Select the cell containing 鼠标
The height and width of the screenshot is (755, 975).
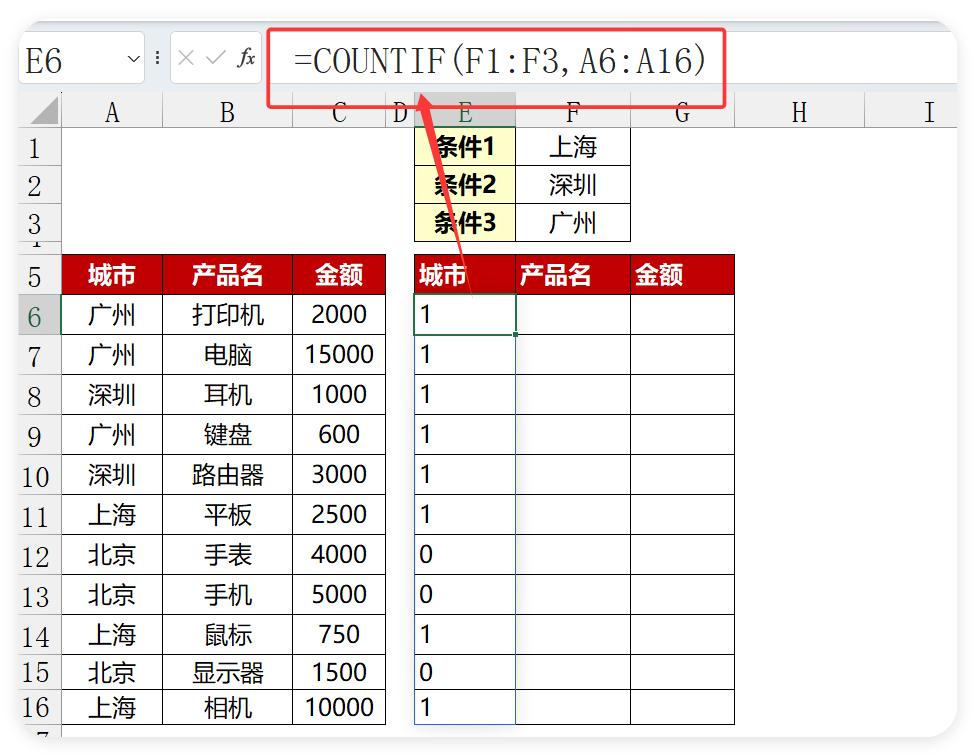(x=228, y=634)
